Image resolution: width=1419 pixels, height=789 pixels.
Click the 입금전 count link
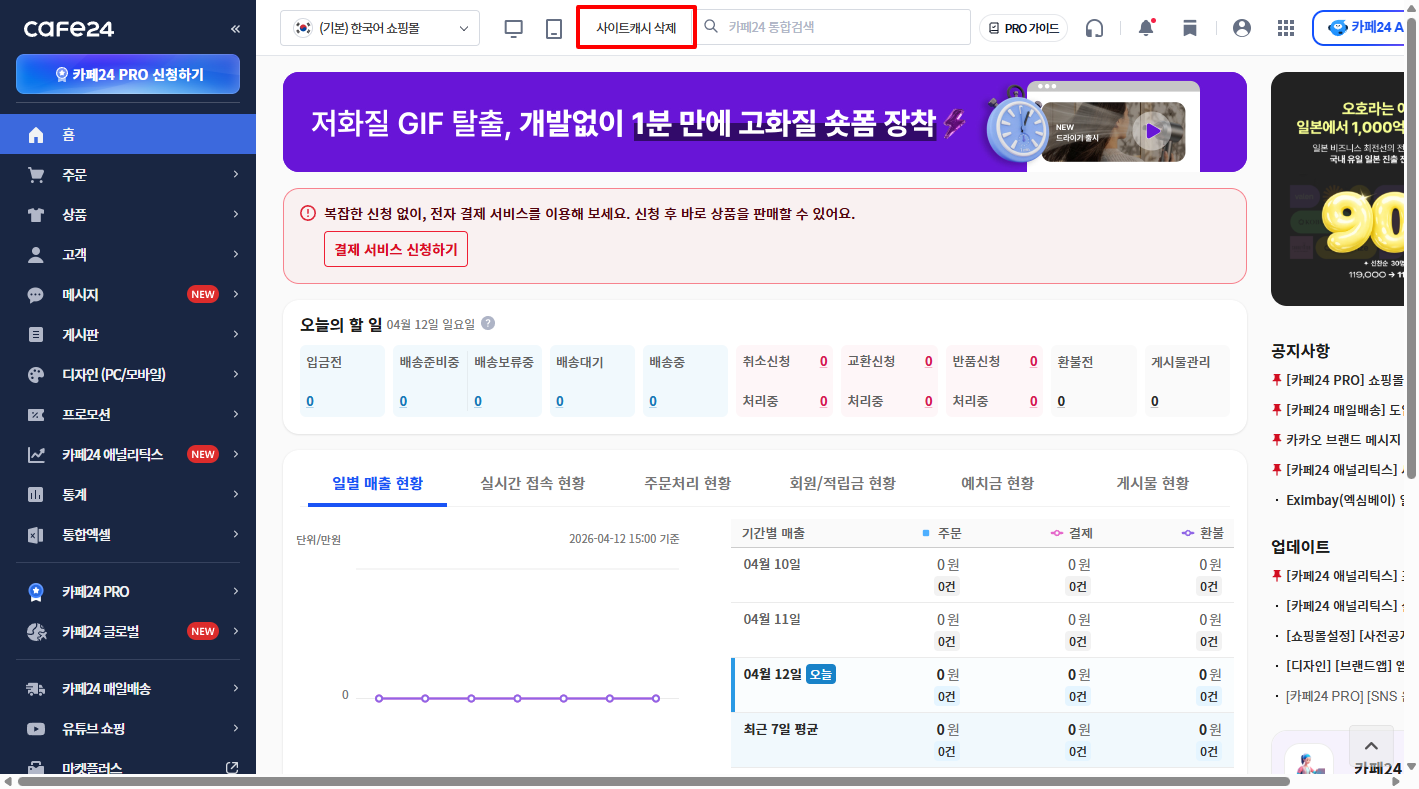tap(310, 401)
